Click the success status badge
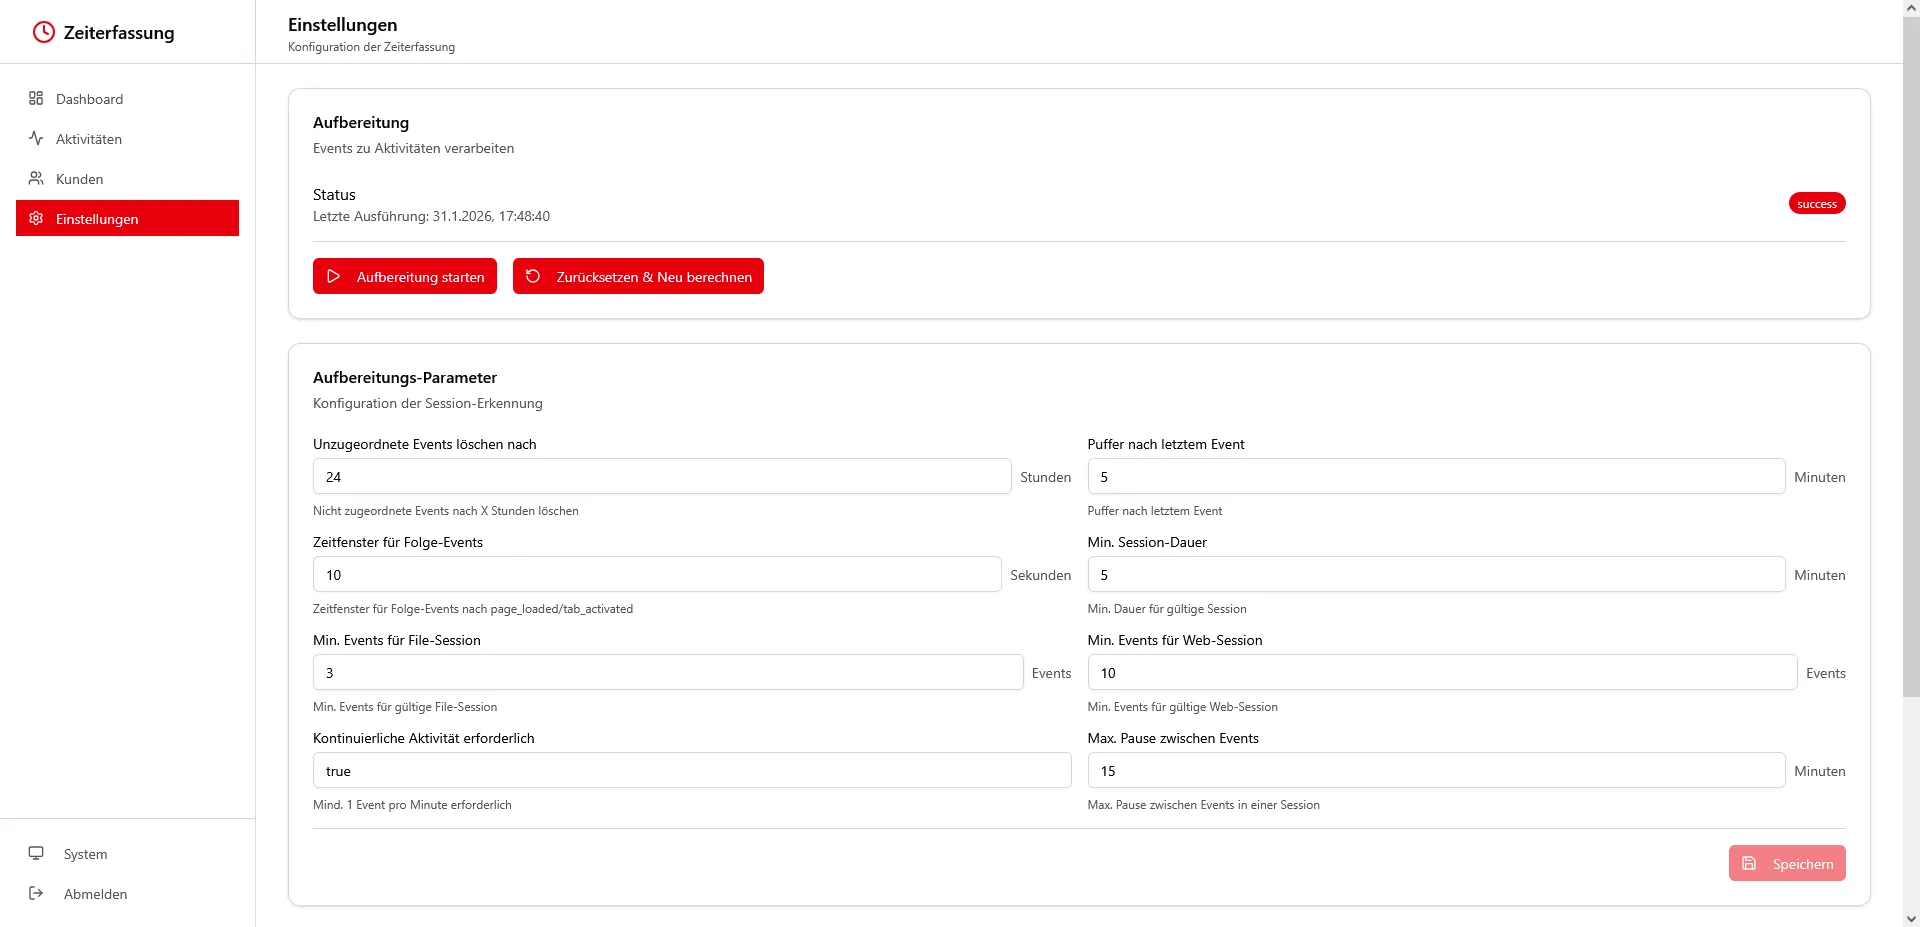This screenshot has width=1920, height=927. [1817, 203]
